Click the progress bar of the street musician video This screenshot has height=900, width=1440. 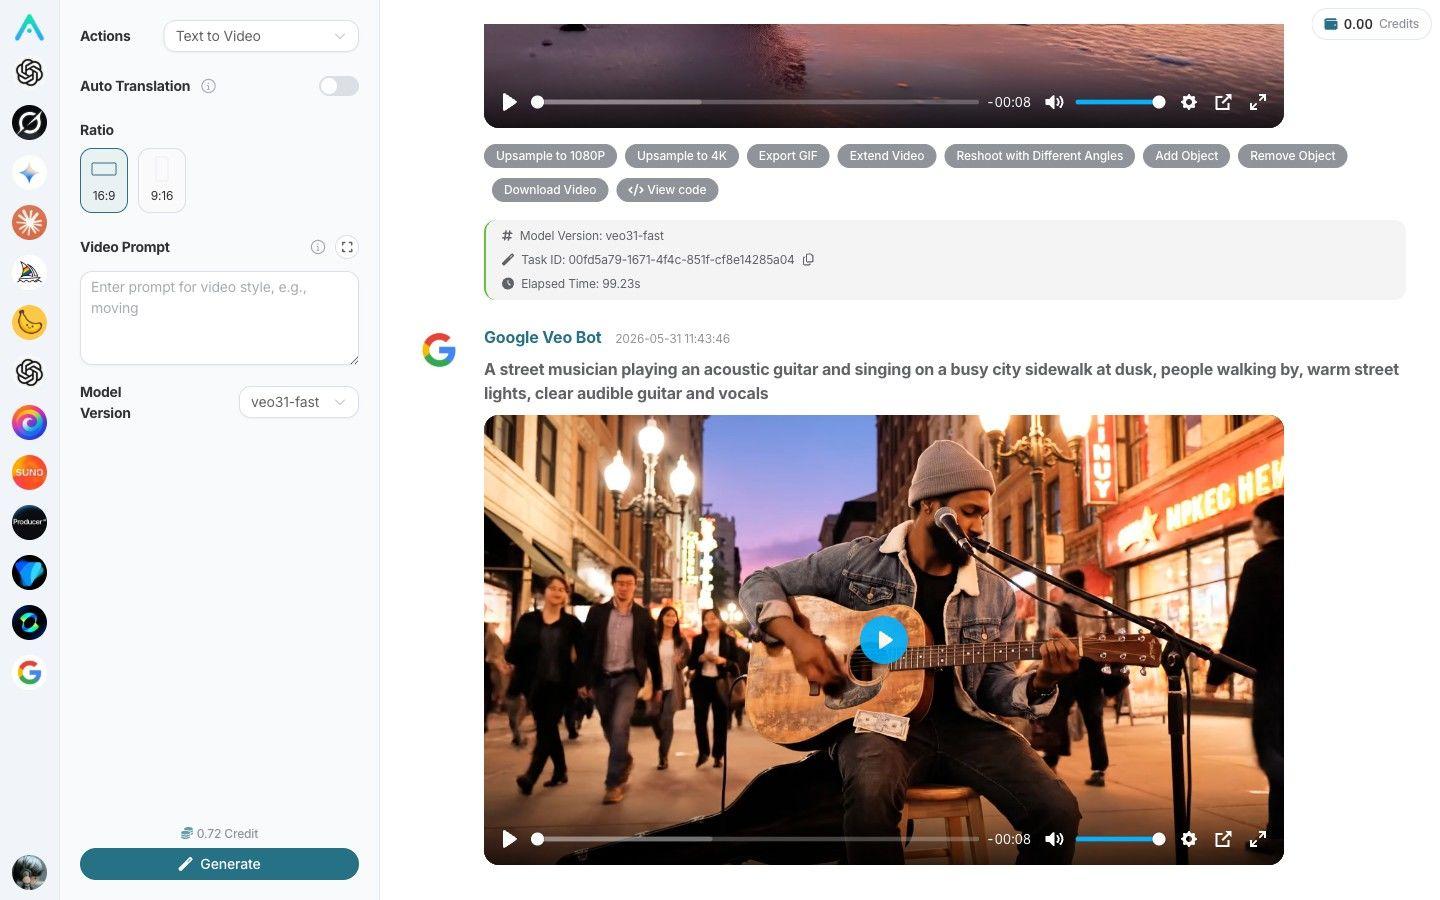pos(757,839)
